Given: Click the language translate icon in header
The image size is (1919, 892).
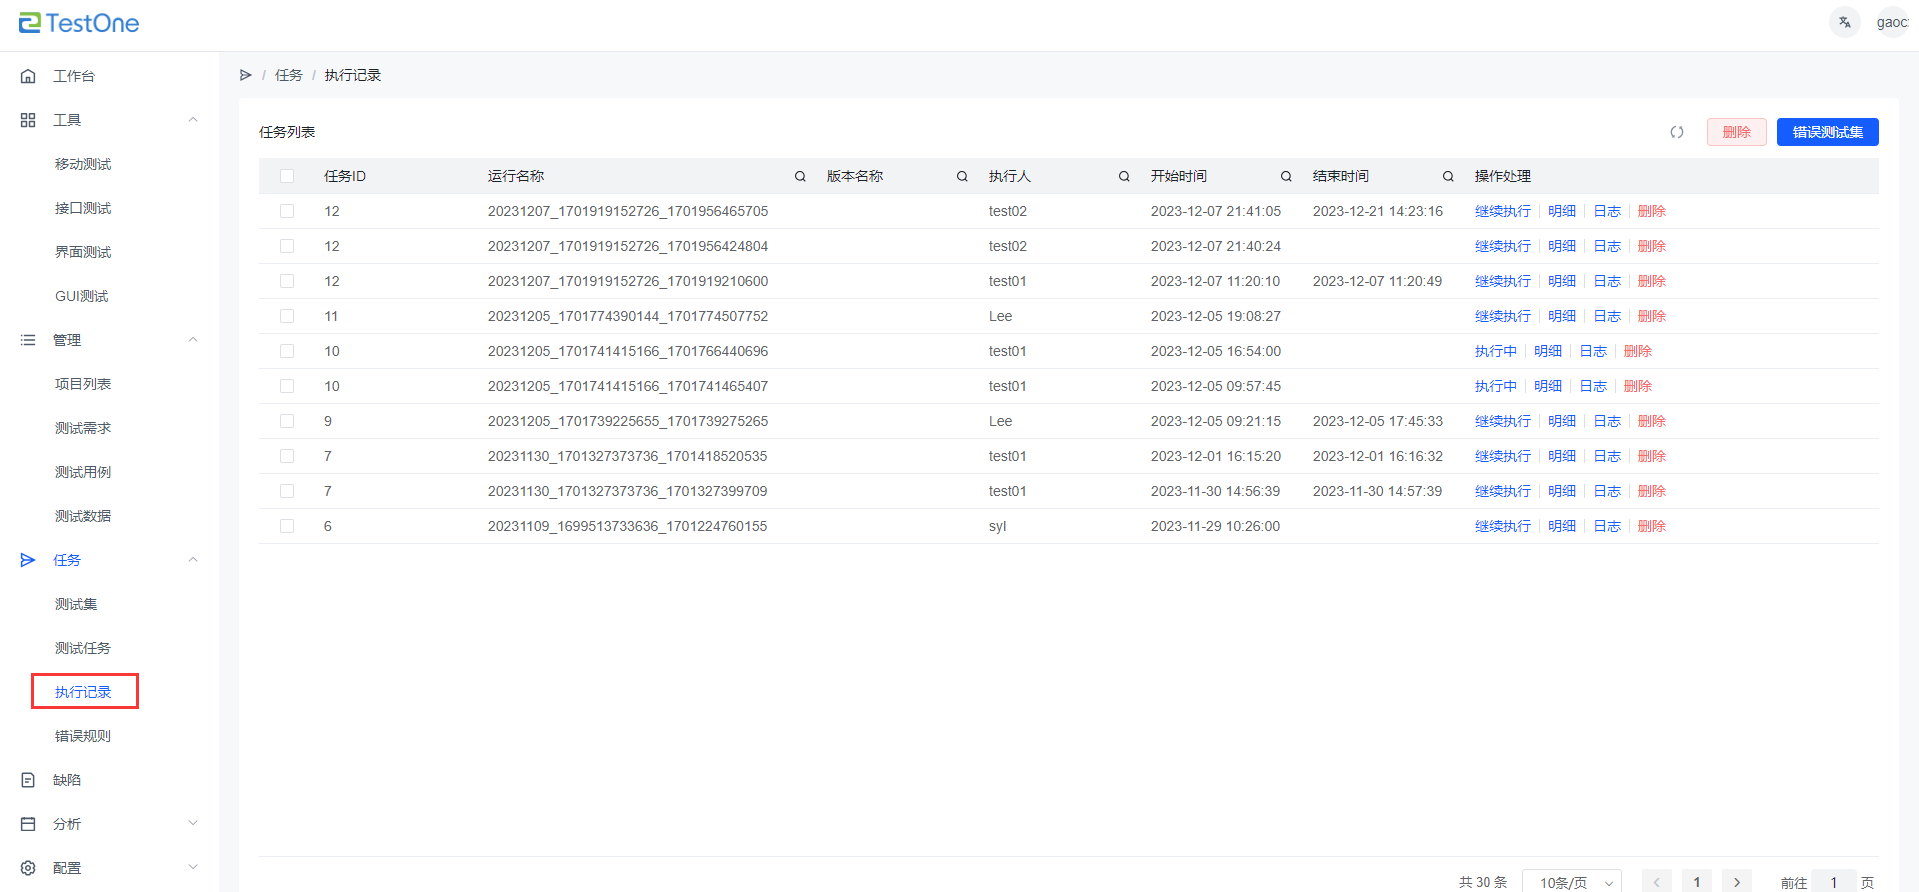Looking at the screenshot, I should click(x=1844, y=22).
